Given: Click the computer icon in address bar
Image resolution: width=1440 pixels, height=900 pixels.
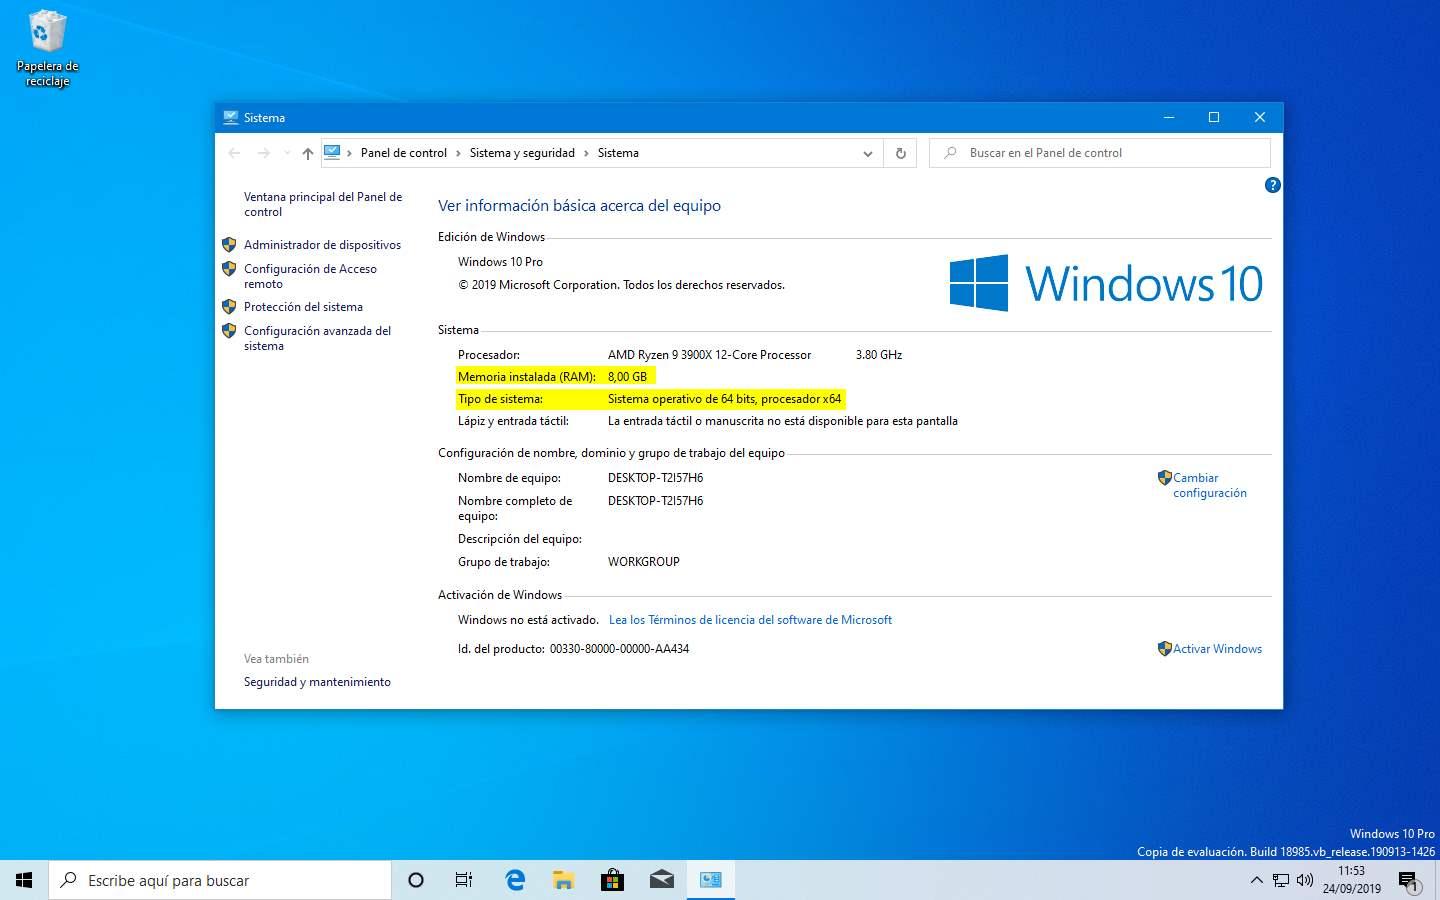Looking at the screenshot, I should click(332, 153).
